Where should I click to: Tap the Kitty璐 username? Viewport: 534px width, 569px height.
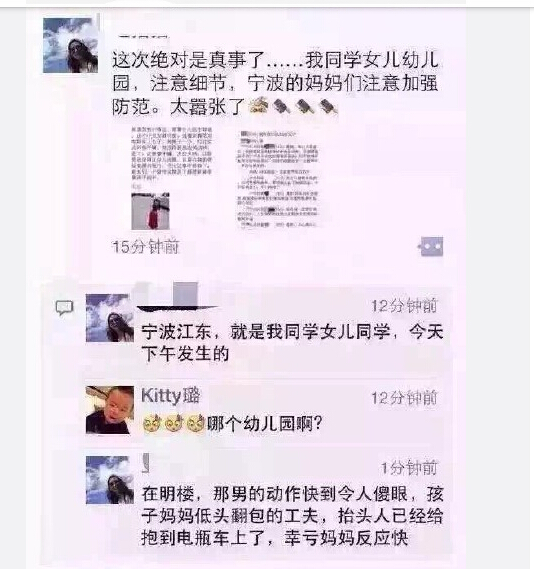[170, 396]
